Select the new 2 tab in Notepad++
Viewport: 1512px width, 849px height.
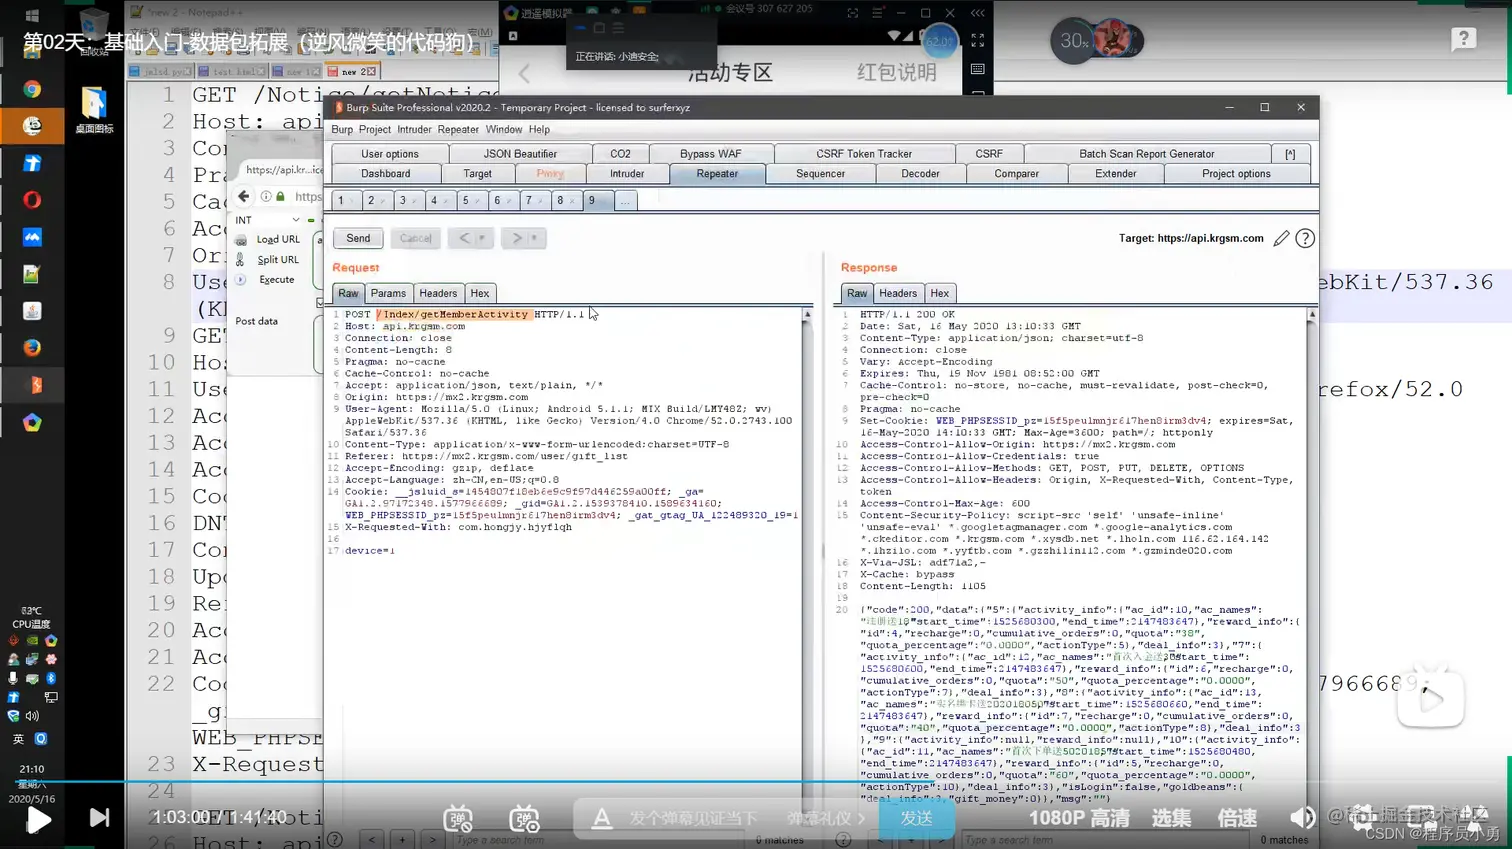tap(352, 71)
